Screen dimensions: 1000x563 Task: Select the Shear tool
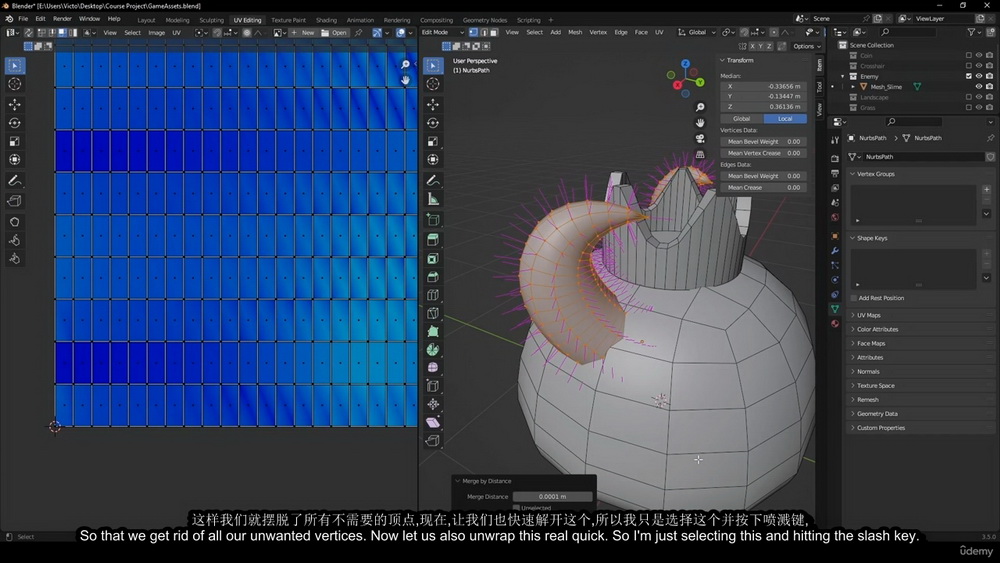click(x=433, y=422)
